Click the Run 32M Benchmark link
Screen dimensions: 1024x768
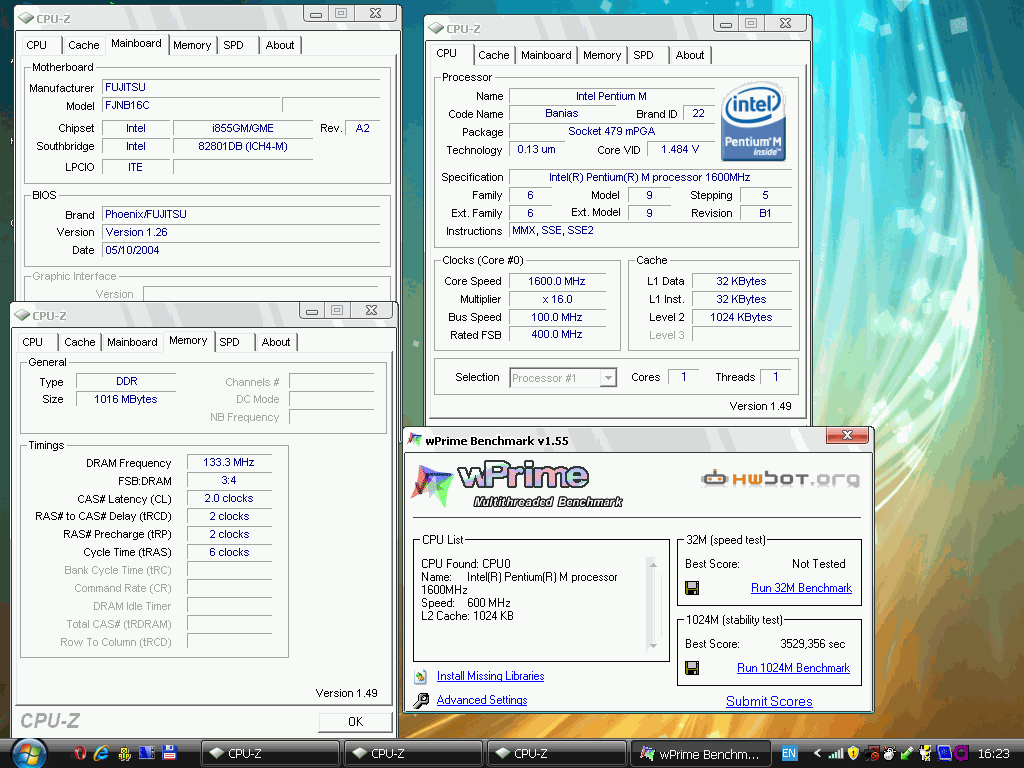click(x=801, y=588)
